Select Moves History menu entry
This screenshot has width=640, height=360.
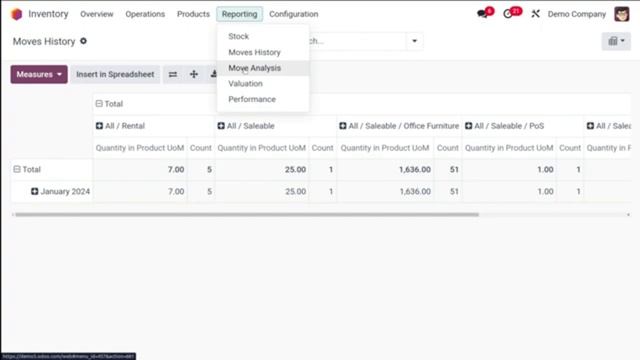click(263, 52)
